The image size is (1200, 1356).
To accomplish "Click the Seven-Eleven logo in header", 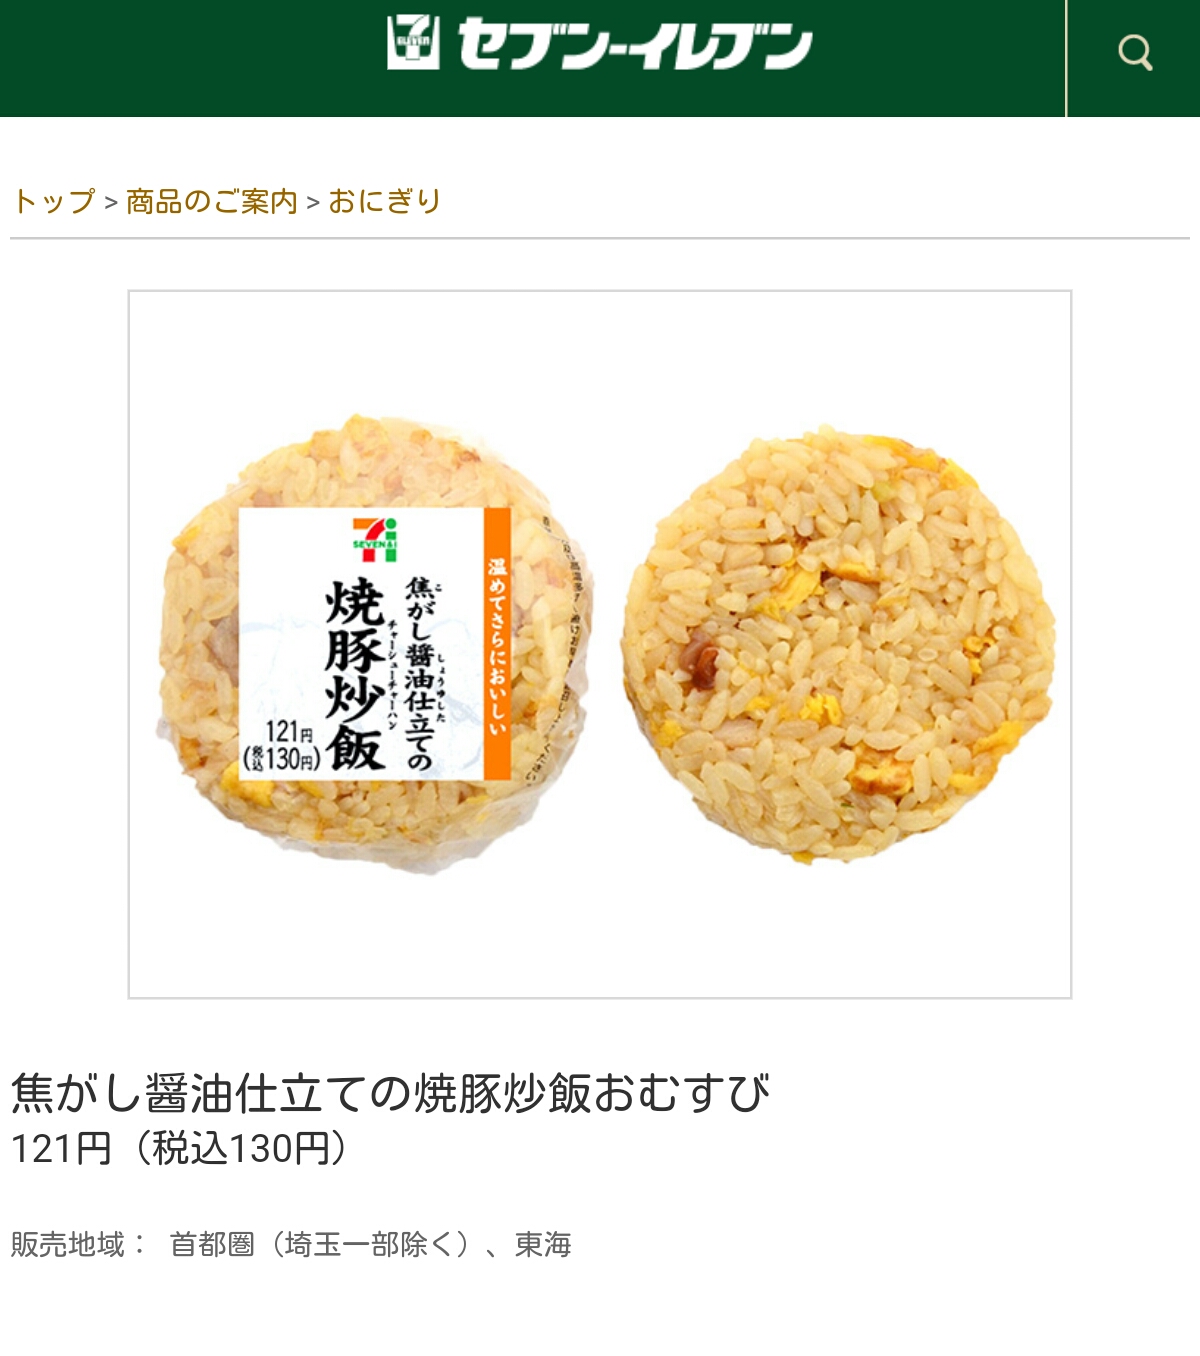I will coord(413,43).
